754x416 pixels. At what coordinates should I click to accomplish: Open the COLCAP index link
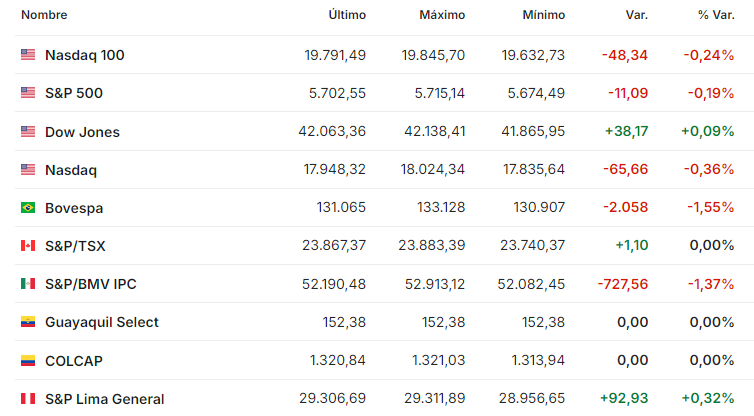74,361
